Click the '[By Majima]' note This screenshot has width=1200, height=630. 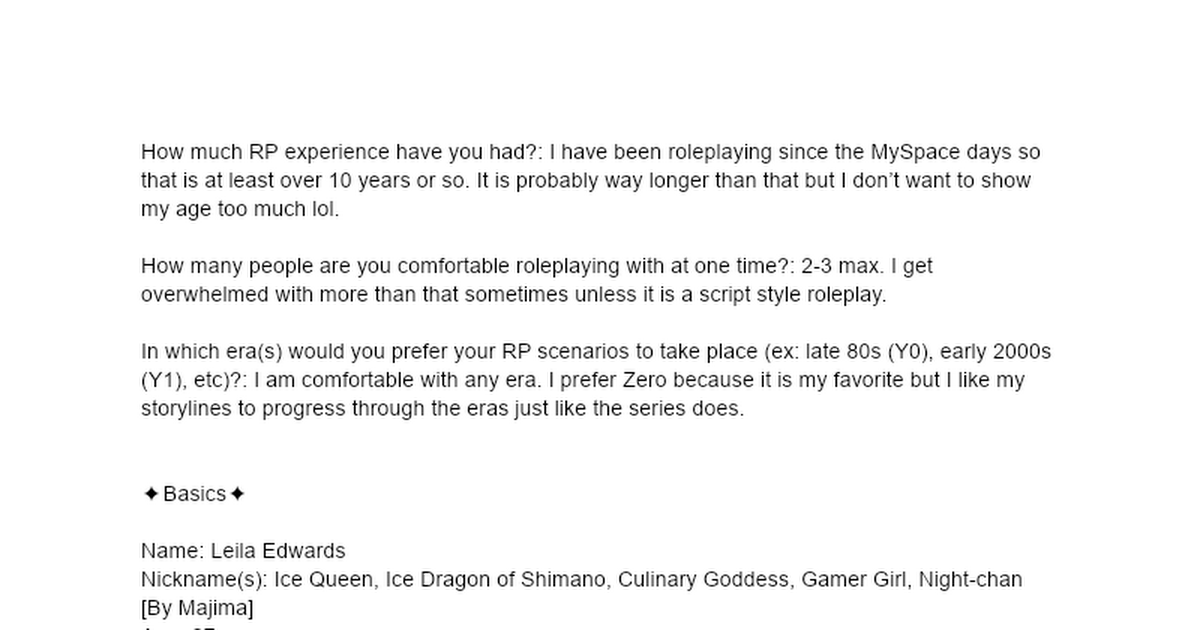(197, 608)
